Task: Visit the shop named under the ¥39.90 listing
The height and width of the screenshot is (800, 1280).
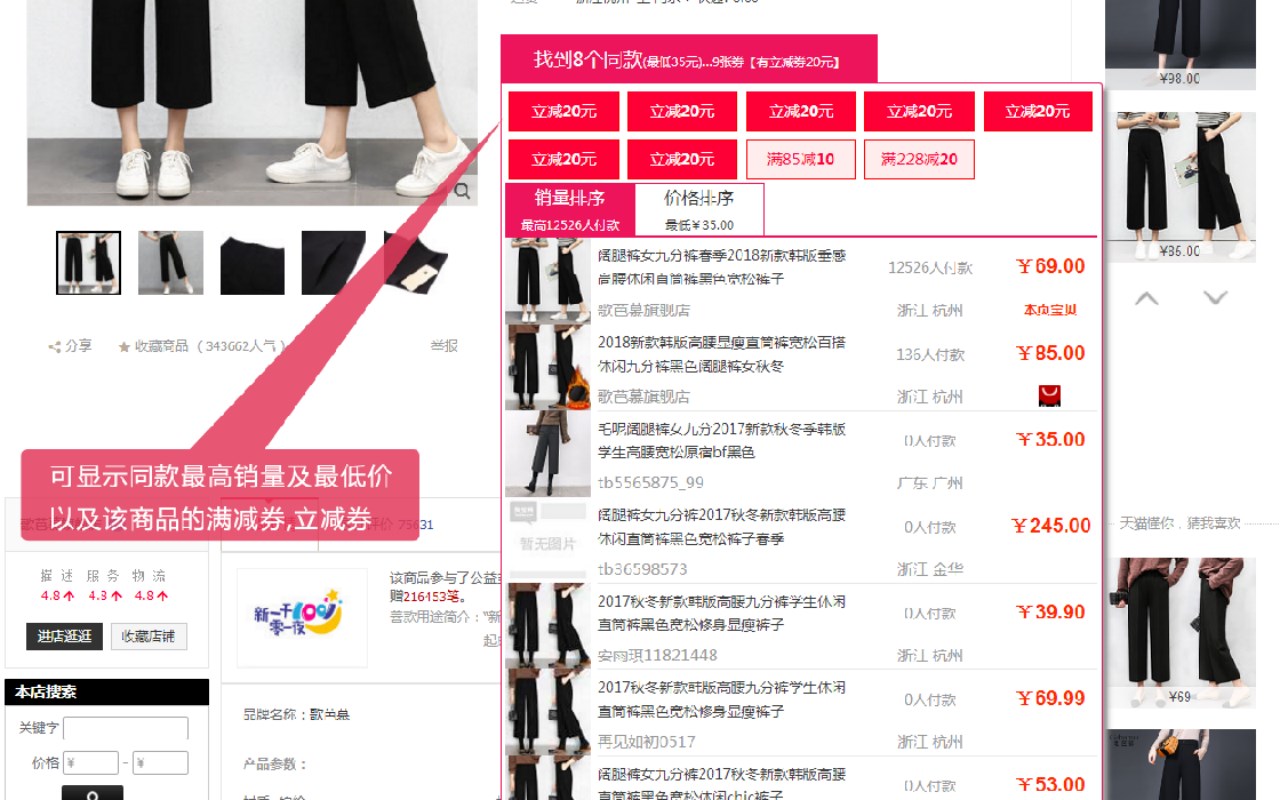Action: coord(658,656)
